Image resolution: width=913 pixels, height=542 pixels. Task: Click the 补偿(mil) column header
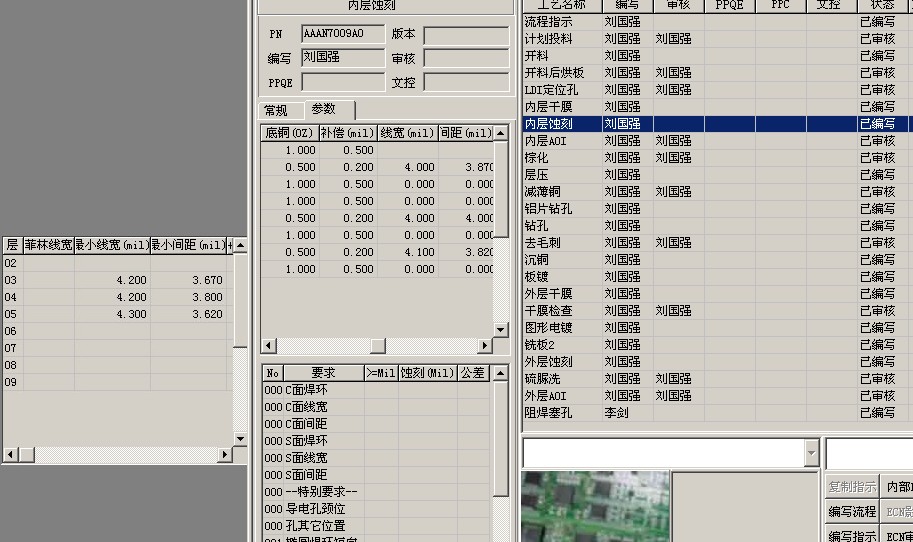point(348,133)
